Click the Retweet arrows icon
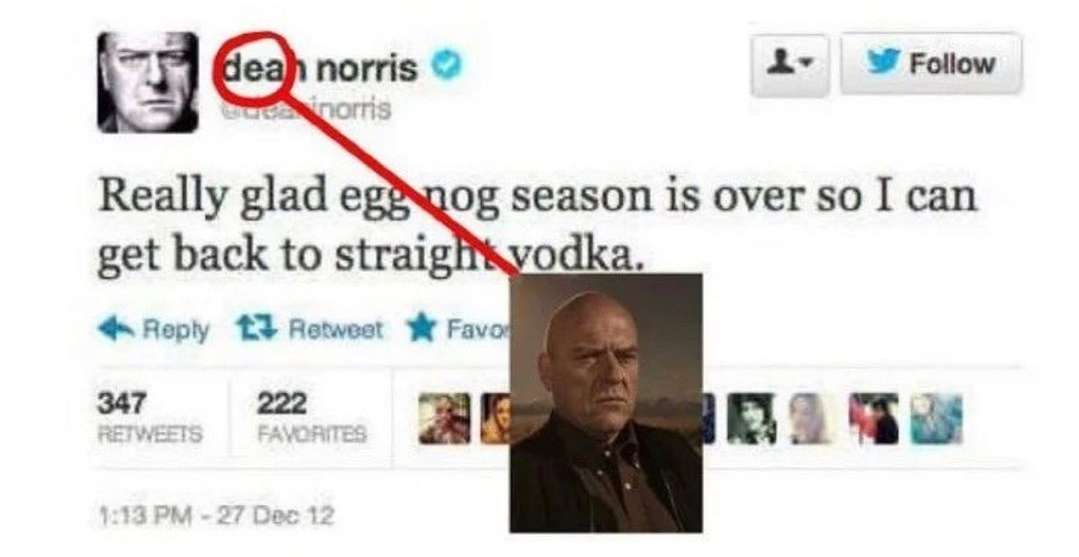Viewport: 1079px width, 557px height. coord(257,328)
